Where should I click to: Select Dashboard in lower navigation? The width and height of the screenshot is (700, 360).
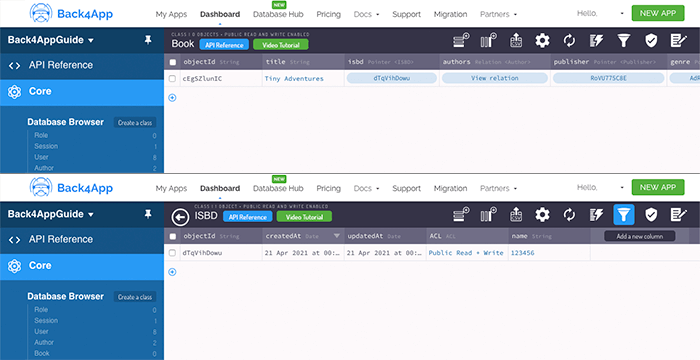coord(220,188)
